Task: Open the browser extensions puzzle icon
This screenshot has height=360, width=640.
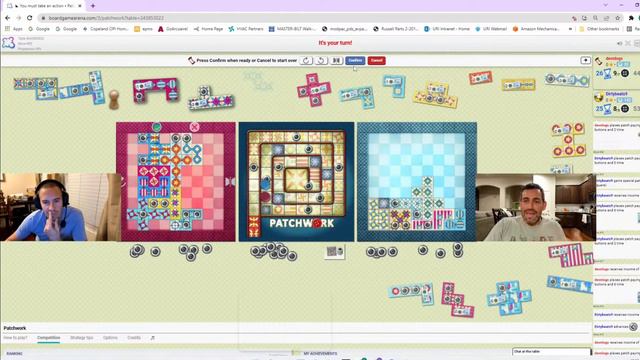Action: pos(631,18)
